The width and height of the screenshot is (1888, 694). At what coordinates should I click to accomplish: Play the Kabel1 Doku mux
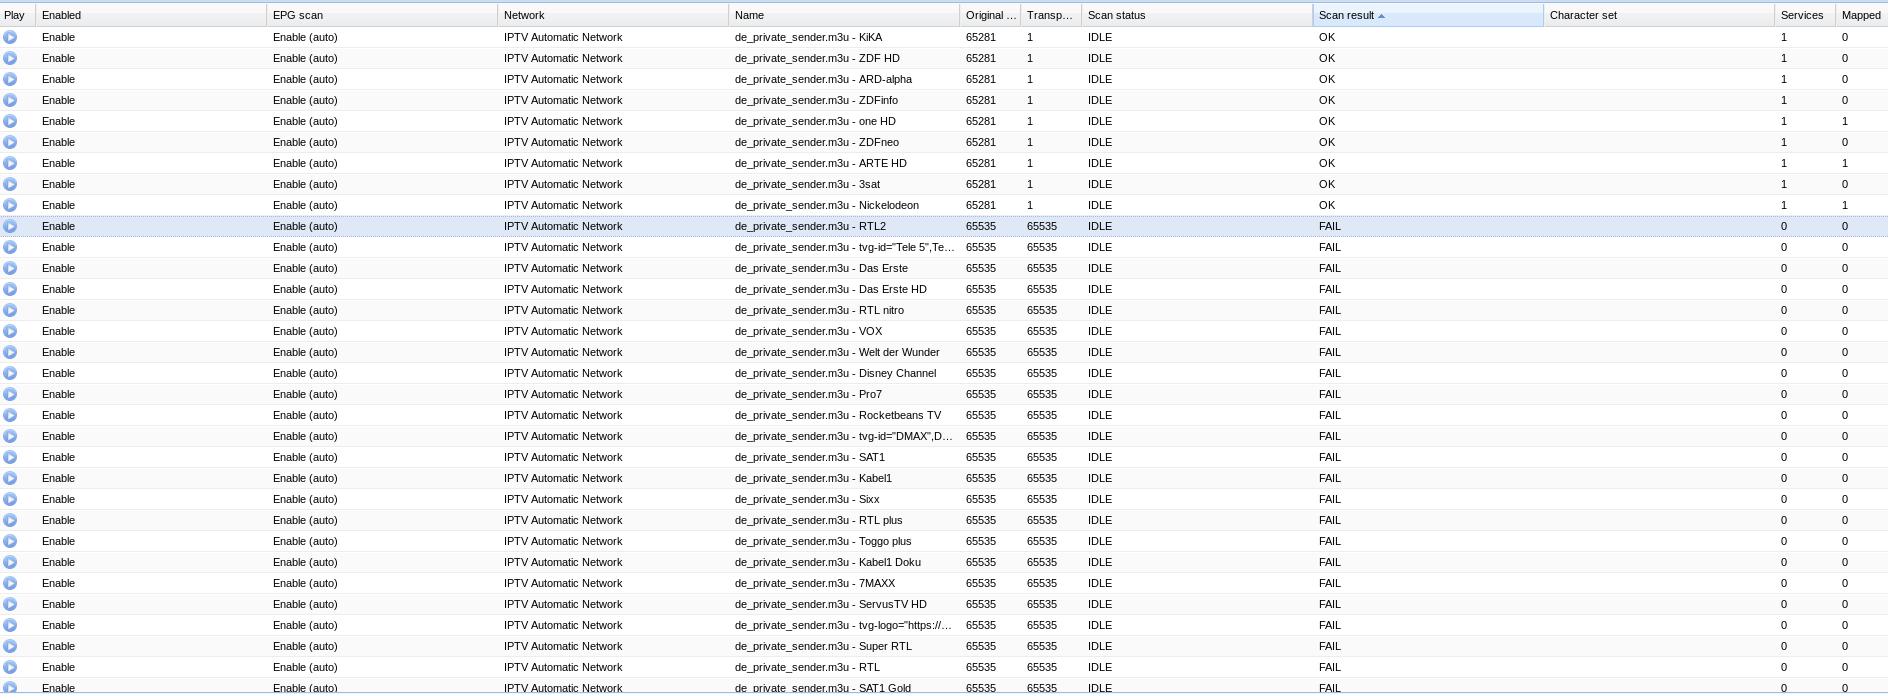coord(10,562)
